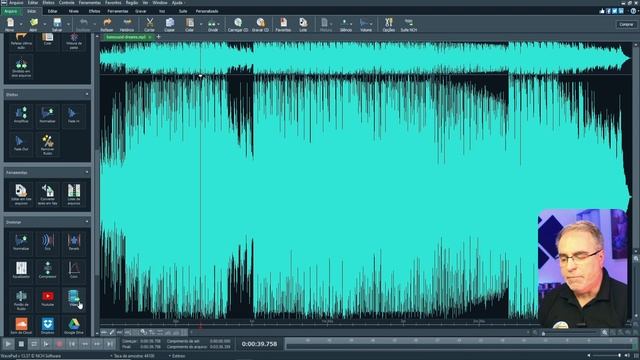Open the dropdown arrow beside Salvar
The height and width of the screenshot is (360, 640).
tap(68, 24)
